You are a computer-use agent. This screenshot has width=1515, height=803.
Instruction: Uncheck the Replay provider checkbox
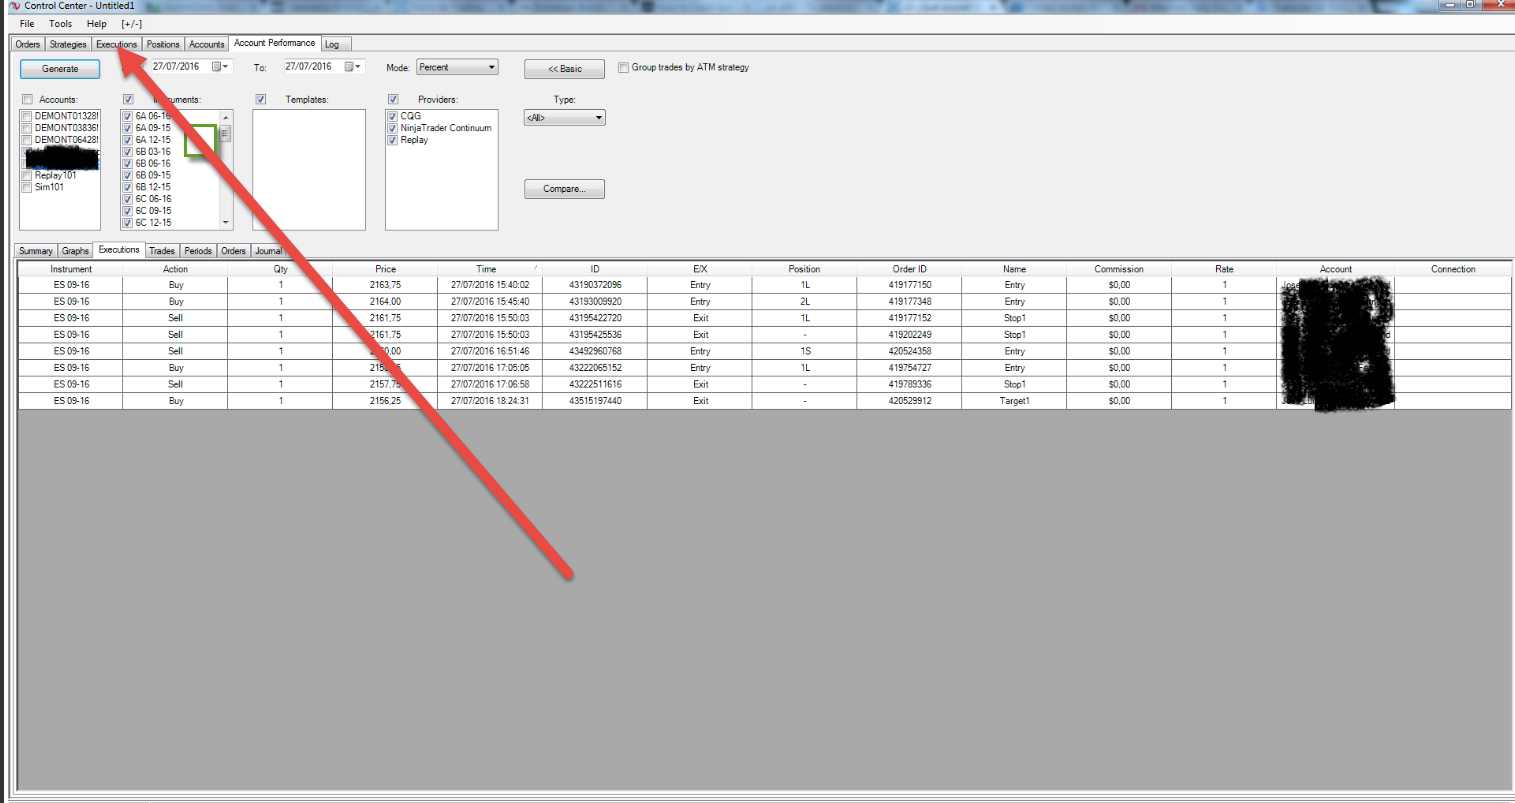click(x=393, y=140)
